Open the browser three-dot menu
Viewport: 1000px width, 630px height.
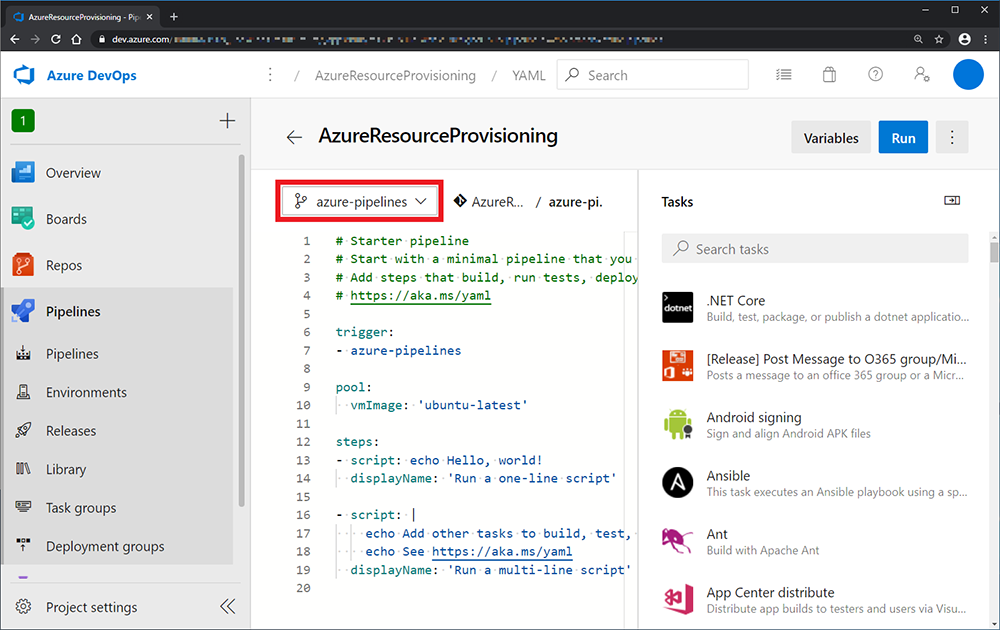tap(986, 39)
